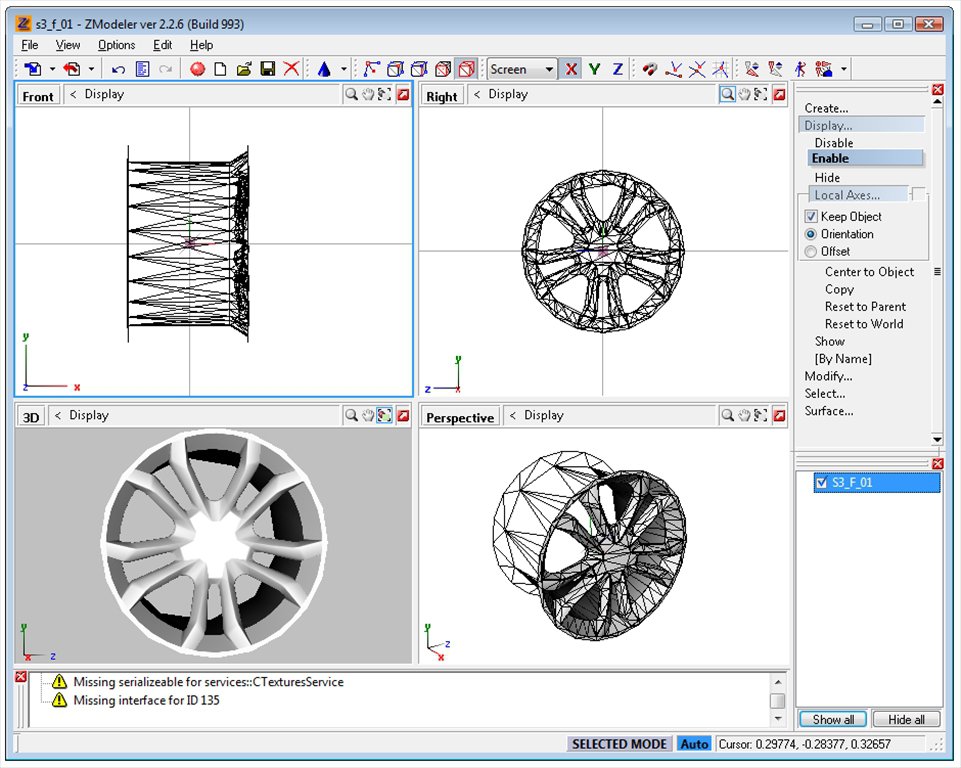Choose the Reset to World command

tap(864, 324)
